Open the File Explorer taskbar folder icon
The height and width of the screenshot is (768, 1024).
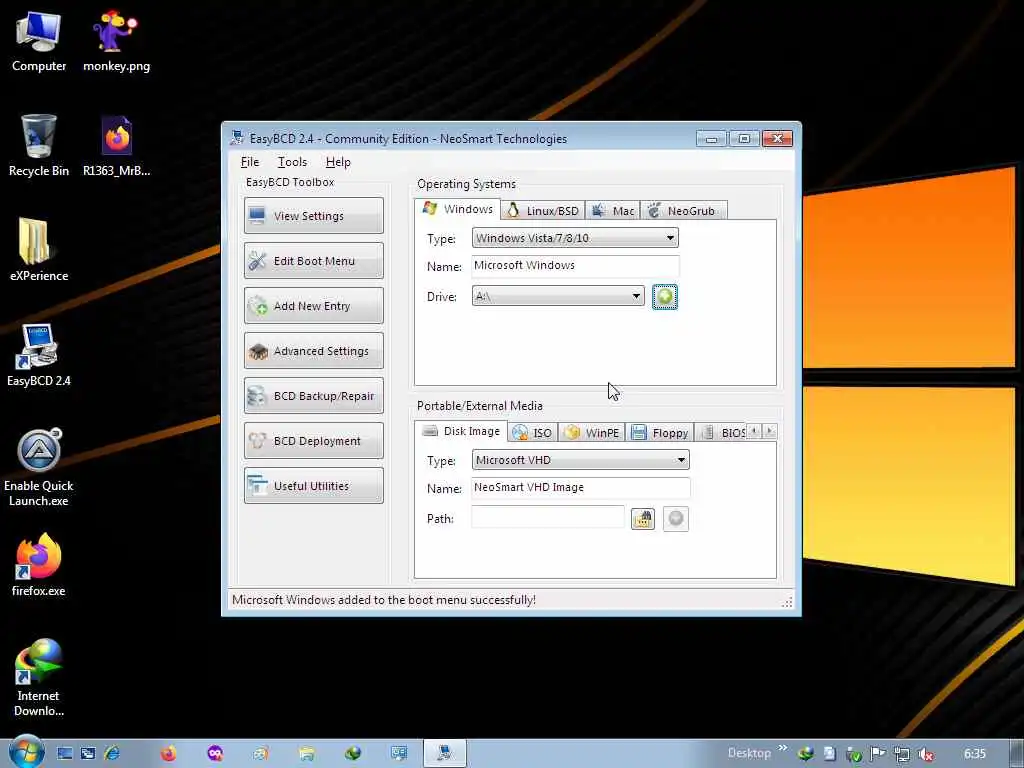tap(306, 754)
